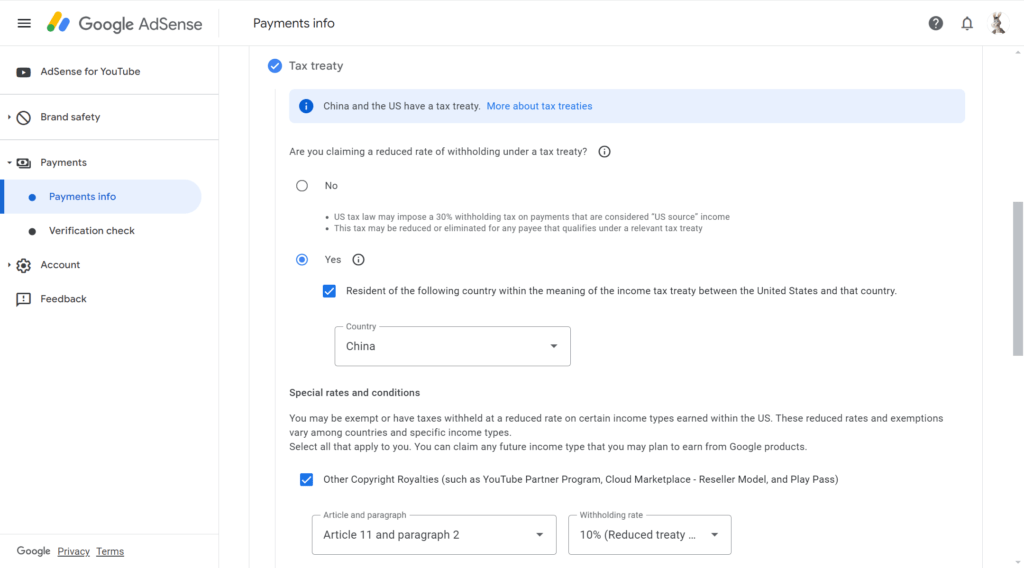The height and width of the screenshot is (568, 1024).
Task: Click the info icon after the withholding question
Action: click(604, 151)
